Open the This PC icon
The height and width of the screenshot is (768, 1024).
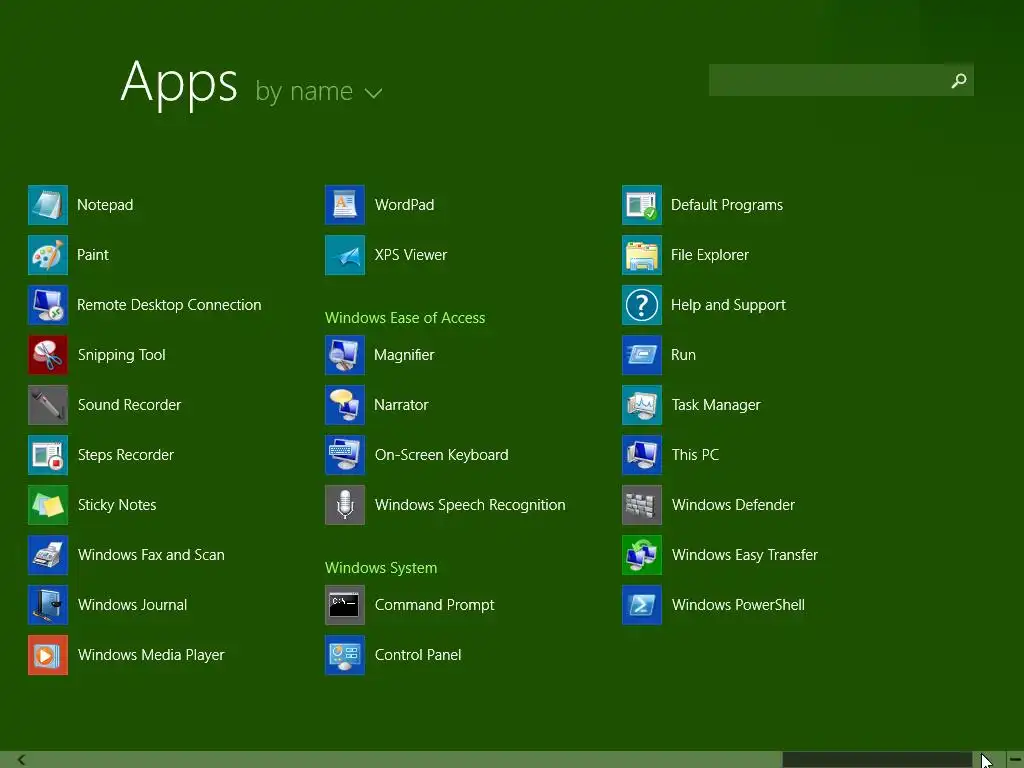click(x=642, y=455)
